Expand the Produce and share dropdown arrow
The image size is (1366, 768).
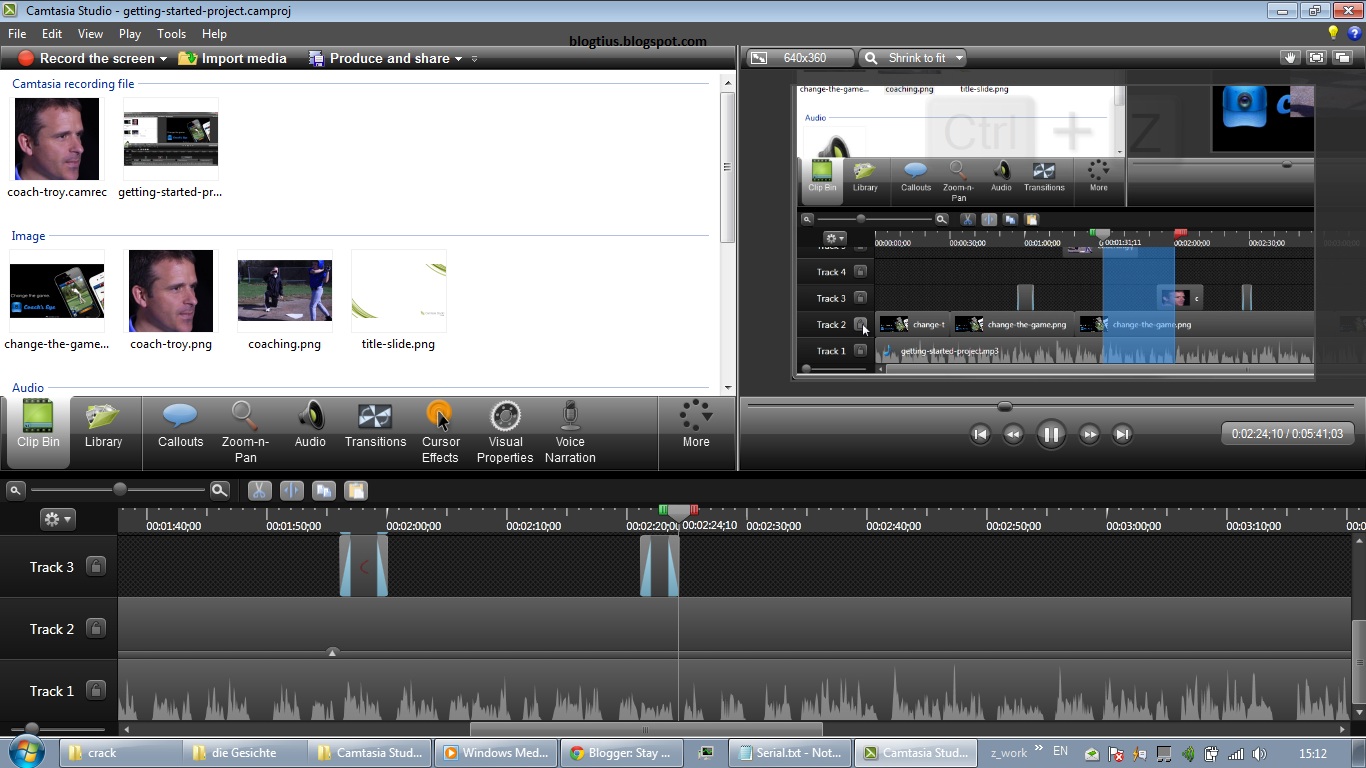[459, 59]
